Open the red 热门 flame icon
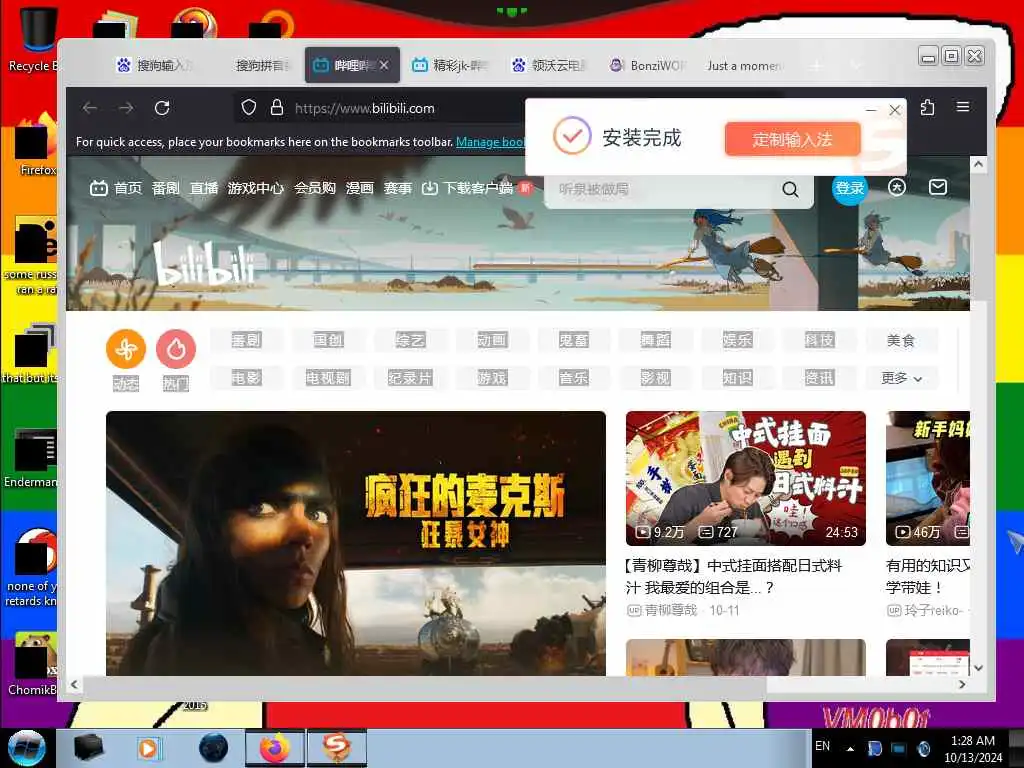Screen dimensions: 1024x768 click(x=176, y=349)
